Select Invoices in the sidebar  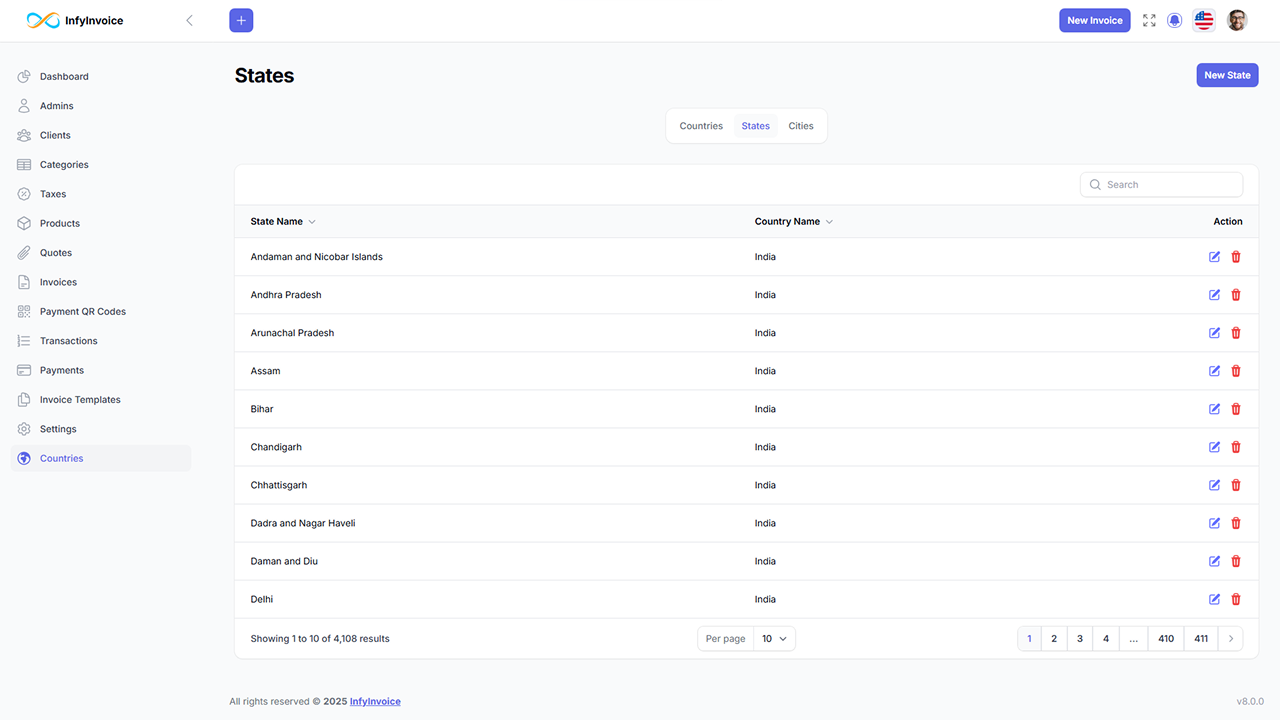coord(58,281)
